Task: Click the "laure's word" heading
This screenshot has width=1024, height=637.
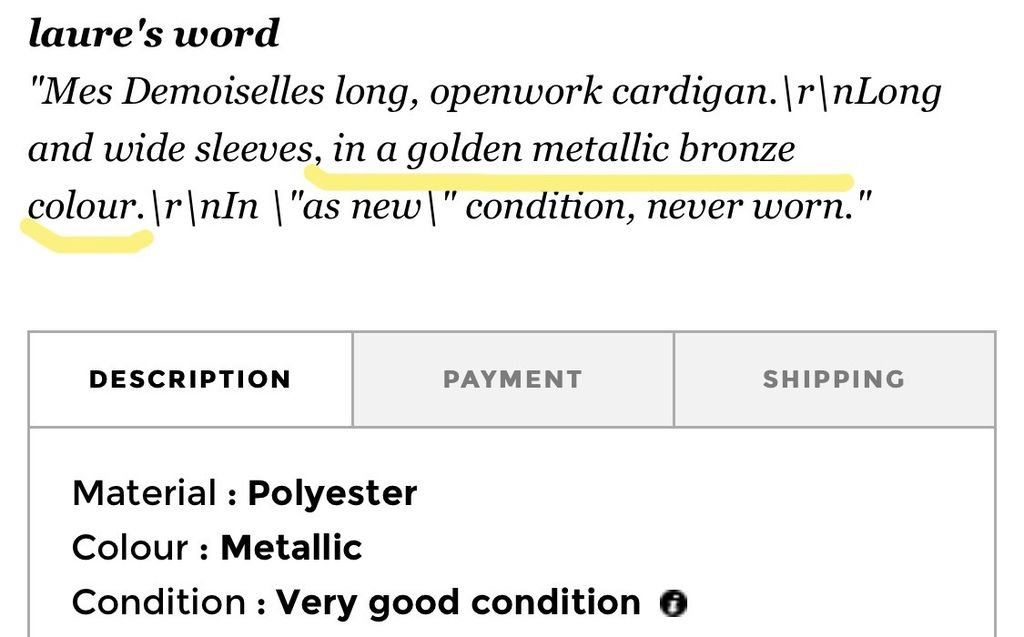Action: 154,33
